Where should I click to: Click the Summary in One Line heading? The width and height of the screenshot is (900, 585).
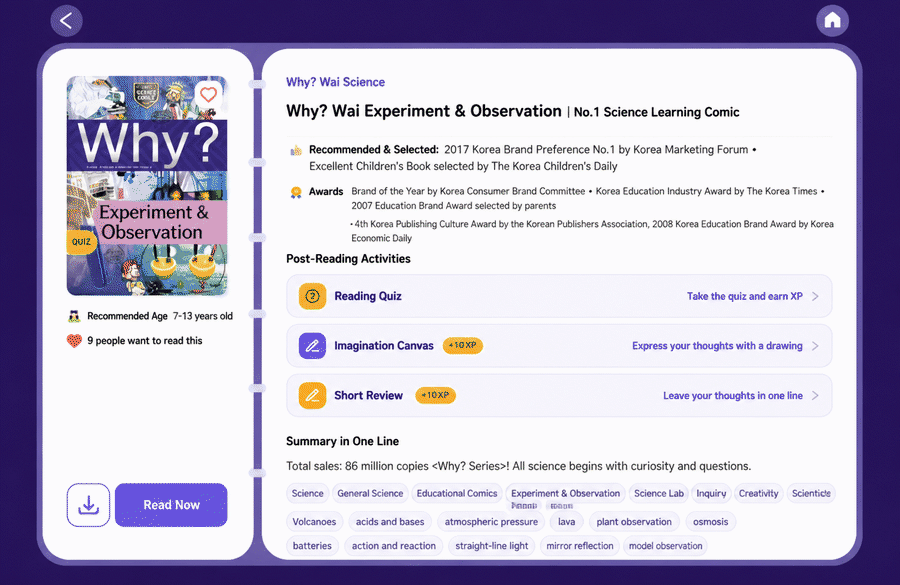[x=343, y=441]
